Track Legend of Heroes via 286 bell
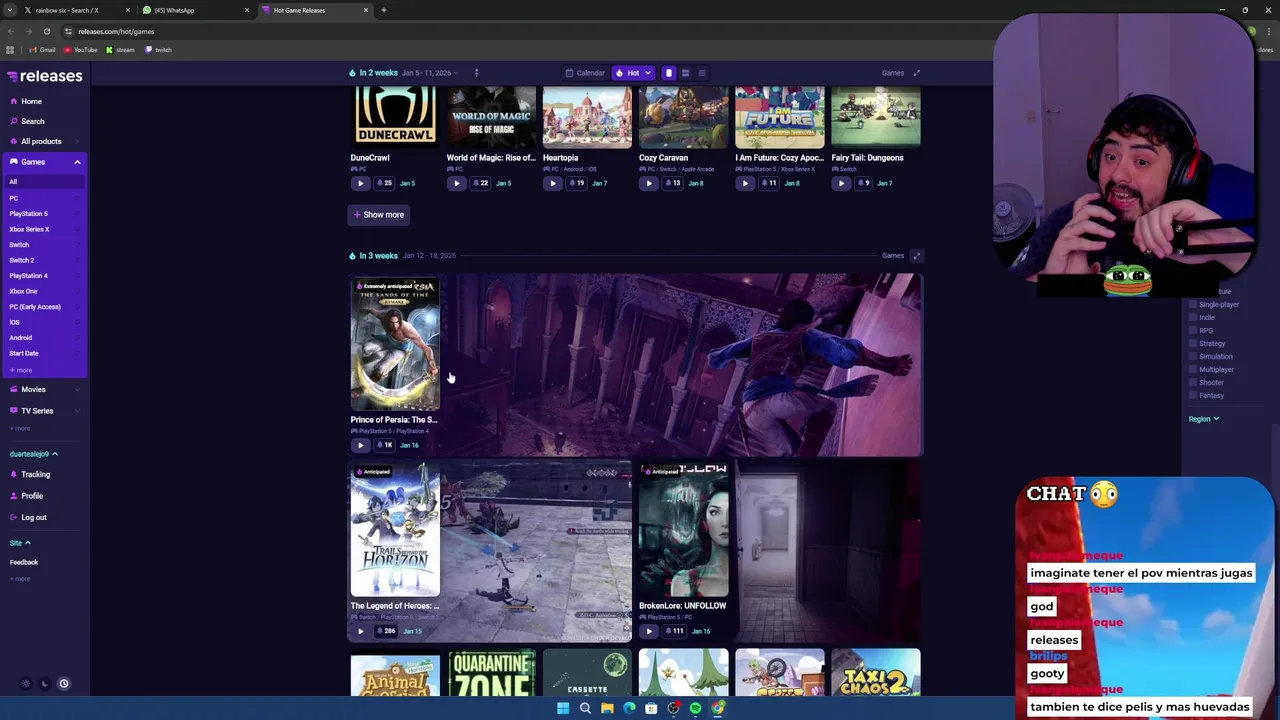The image size is (1280, 720). pos(385,631)
